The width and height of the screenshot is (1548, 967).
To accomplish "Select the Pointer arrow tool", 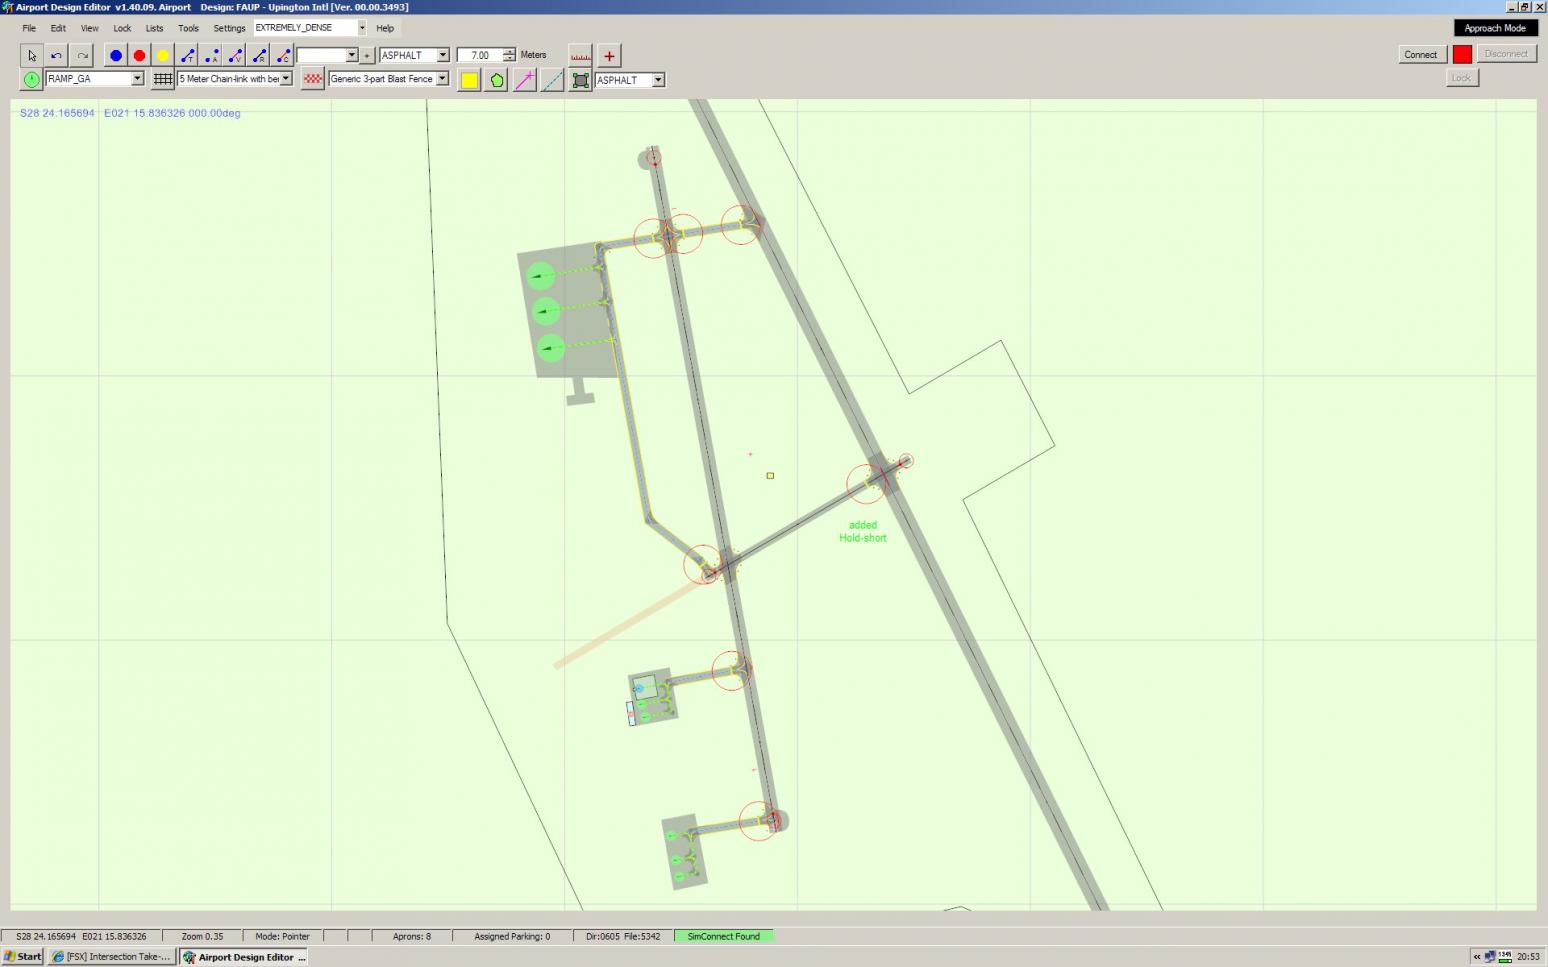I will (x=32, y=56).
